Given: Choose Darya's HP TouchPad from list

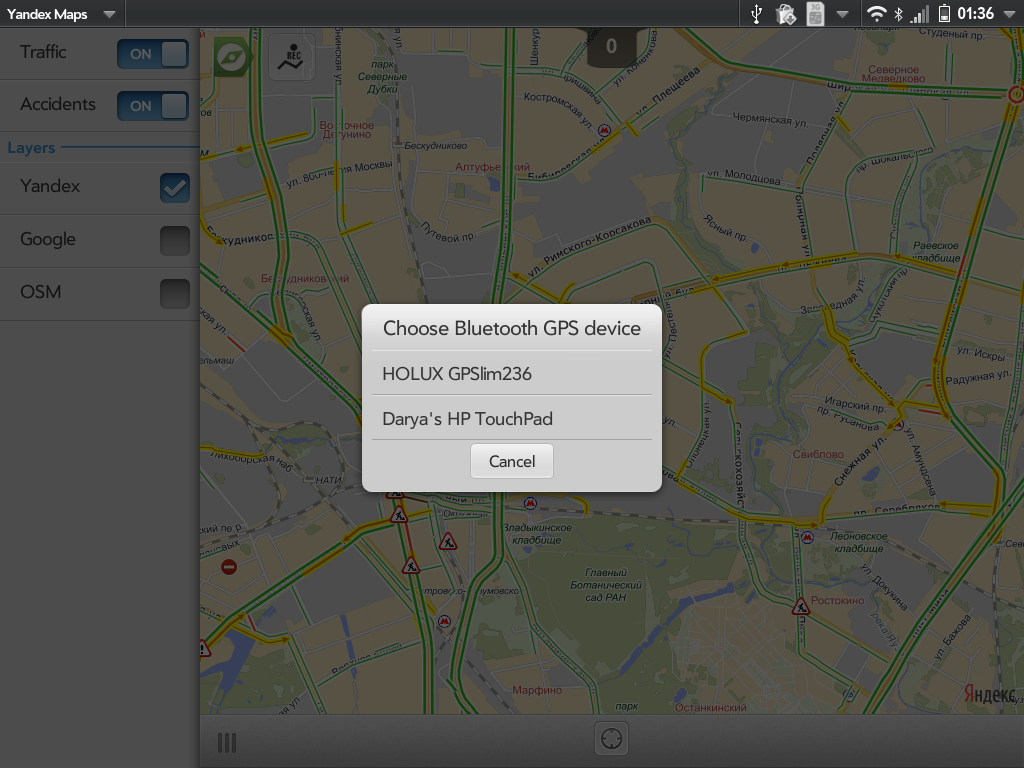Looking at the screenshot, I should (511, 418).
